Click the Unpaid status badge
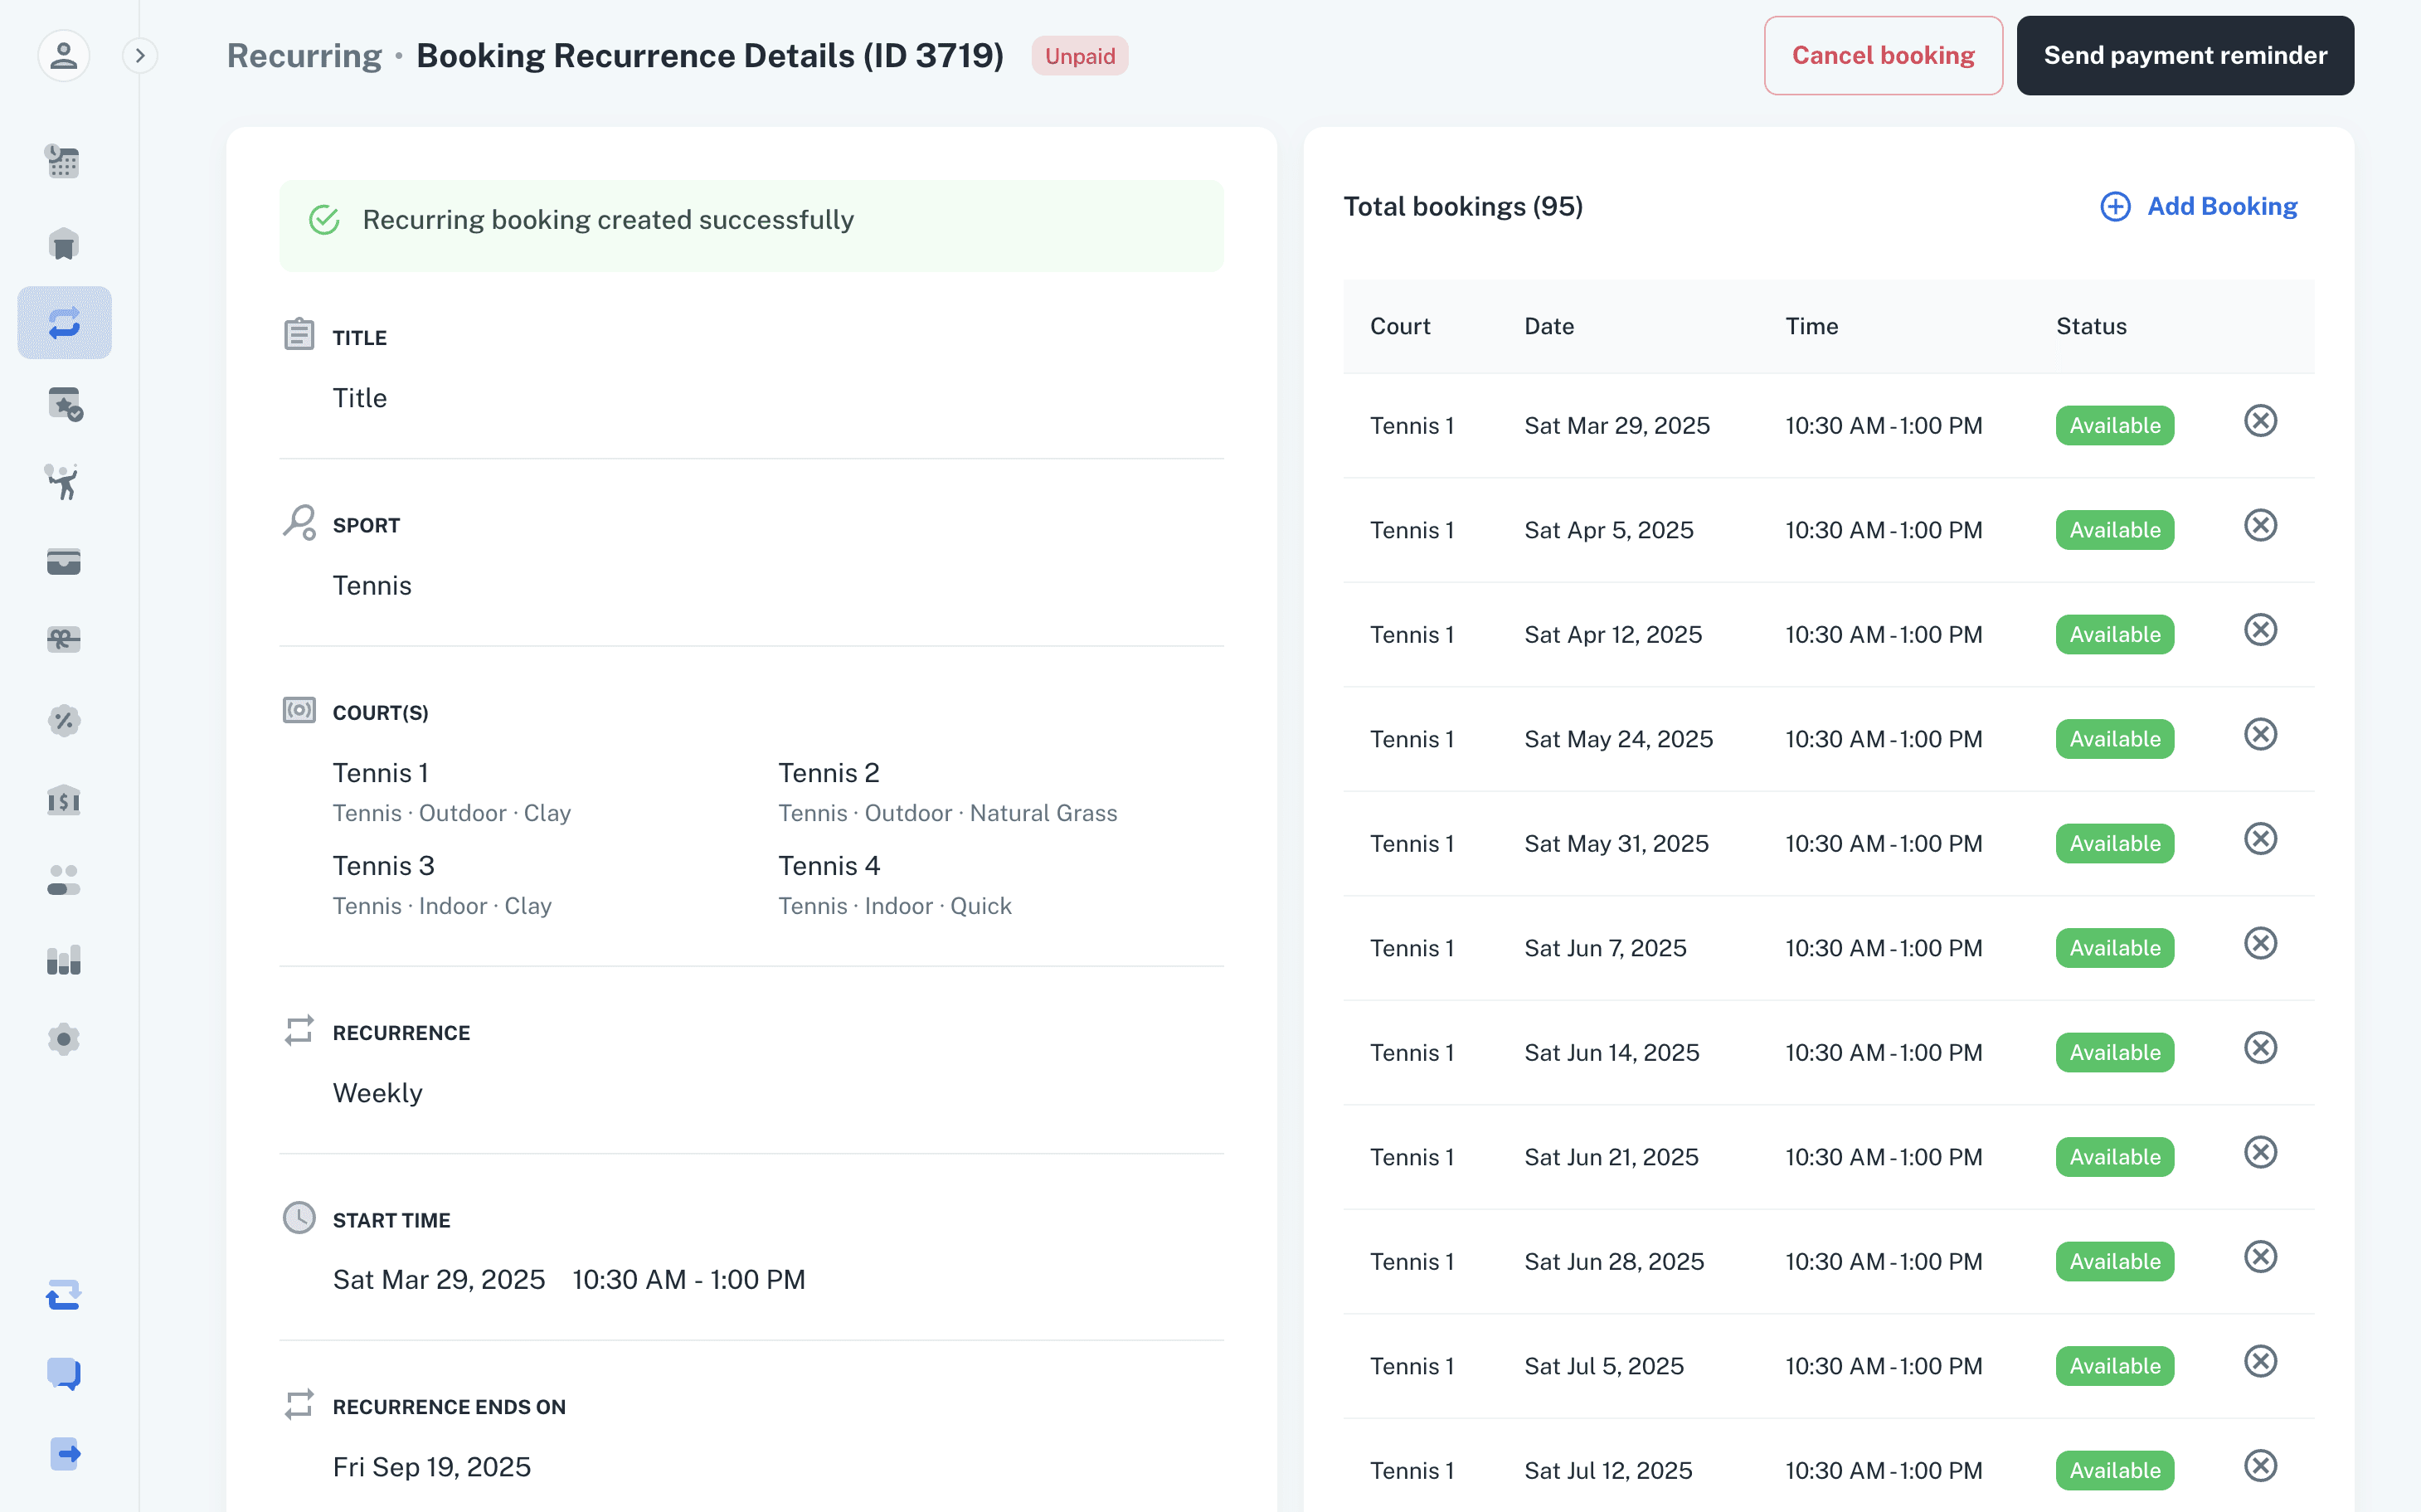 click(1080, 56)
